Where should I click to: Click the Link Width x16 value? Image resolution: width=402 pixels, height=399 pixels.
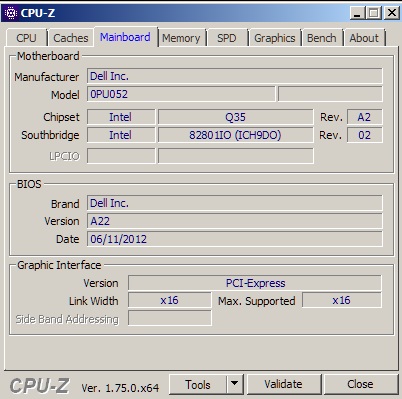click(170, 300)
